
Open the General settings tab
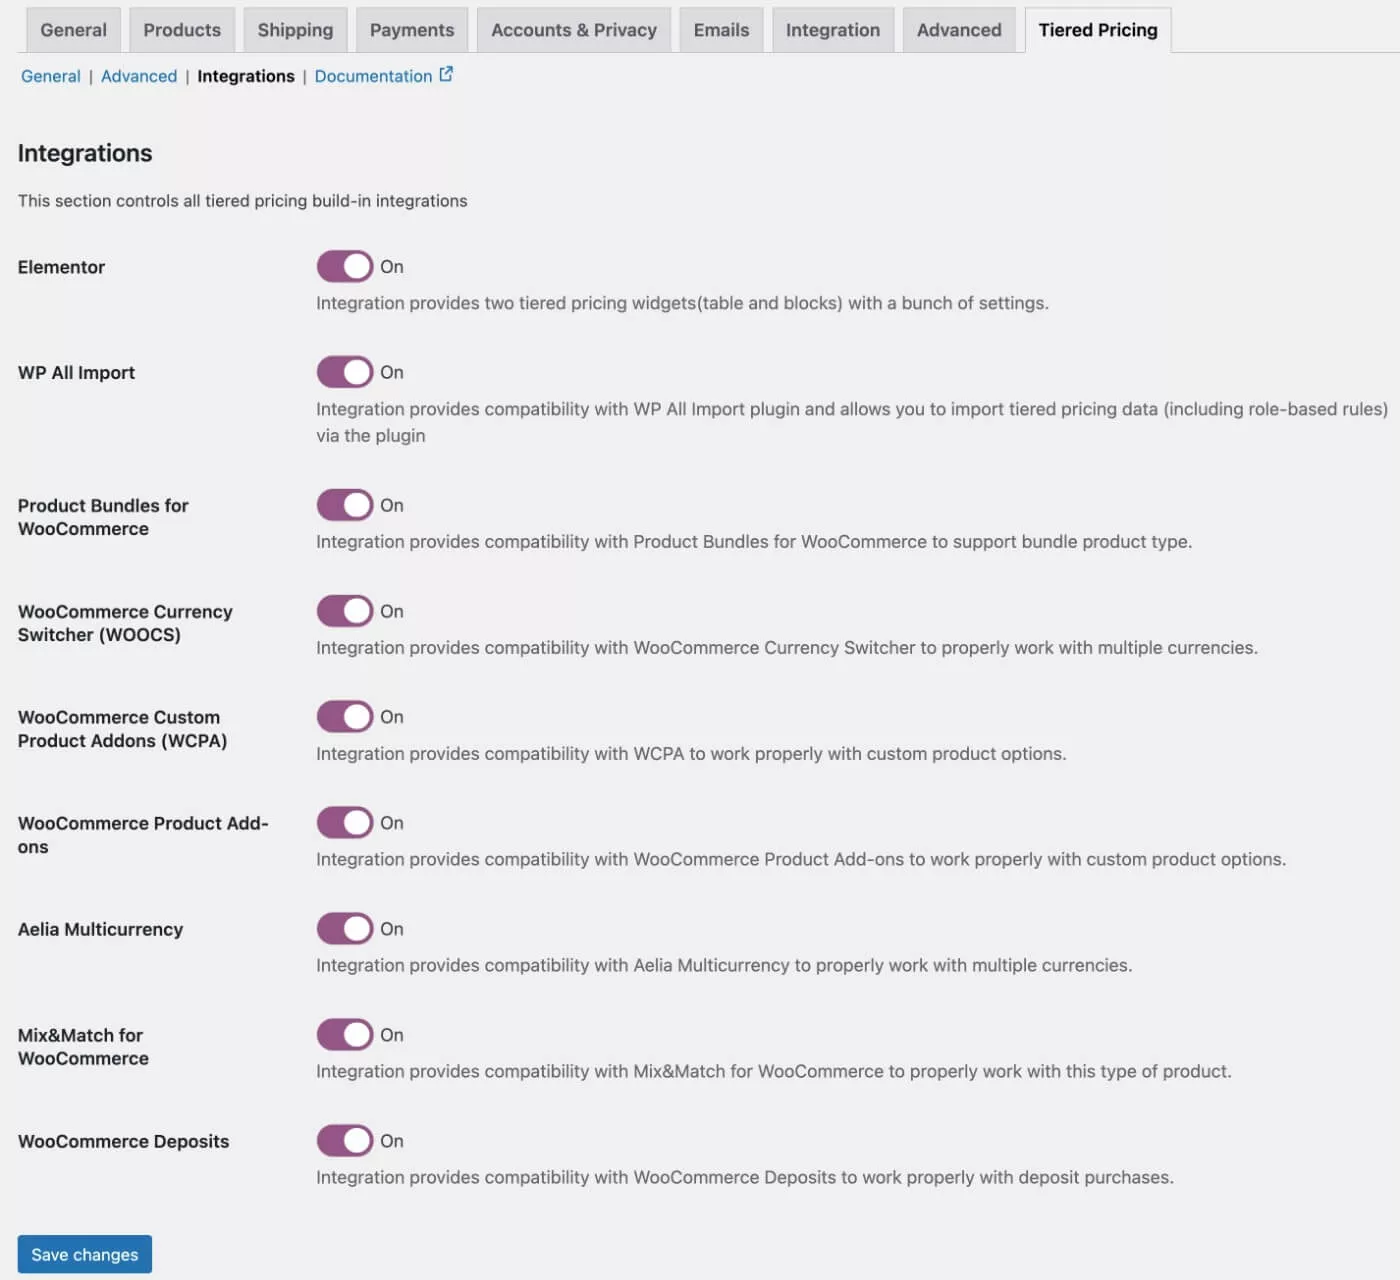[x=73, y=30]
